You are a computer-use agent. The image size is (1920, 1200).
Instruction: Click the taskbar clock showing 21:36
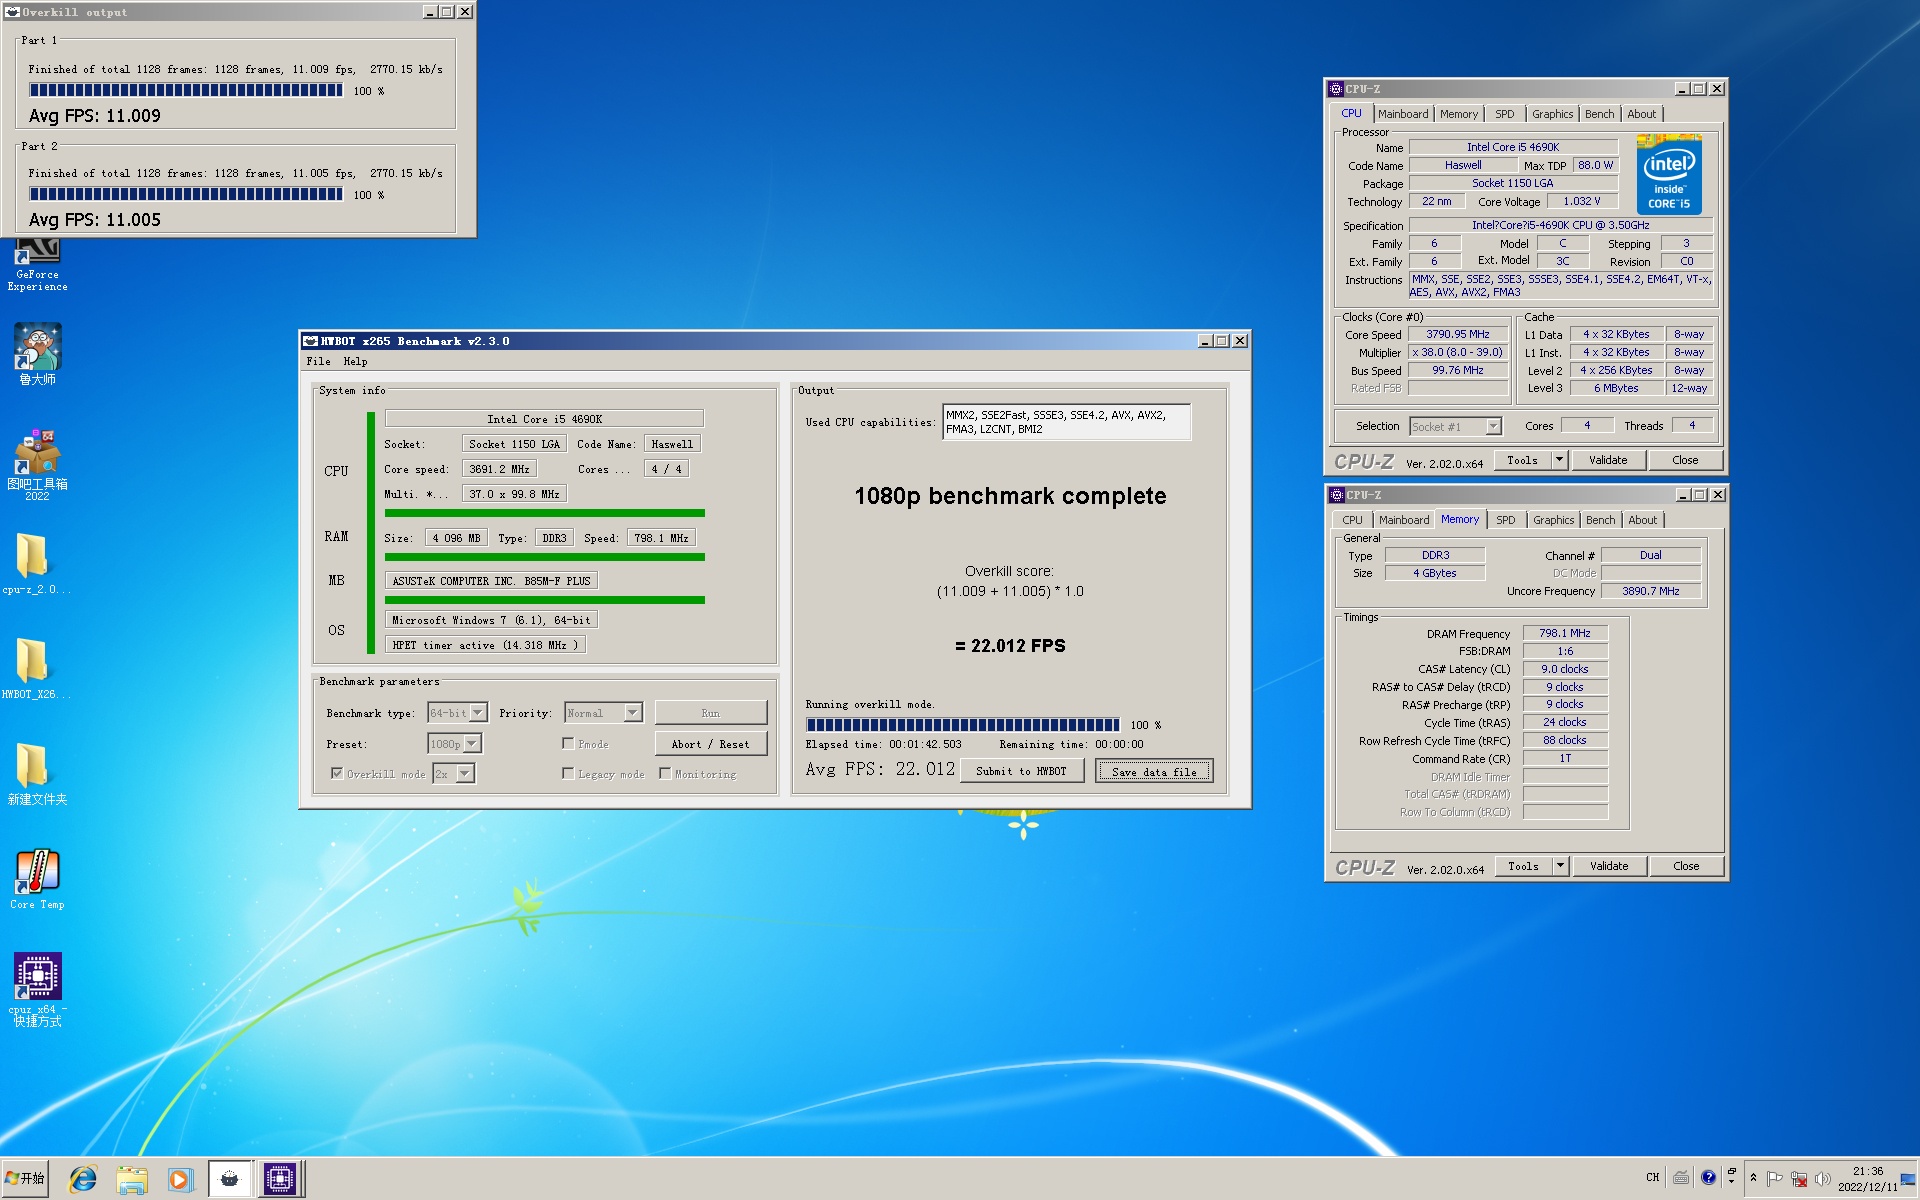tap(1867, 1179)
